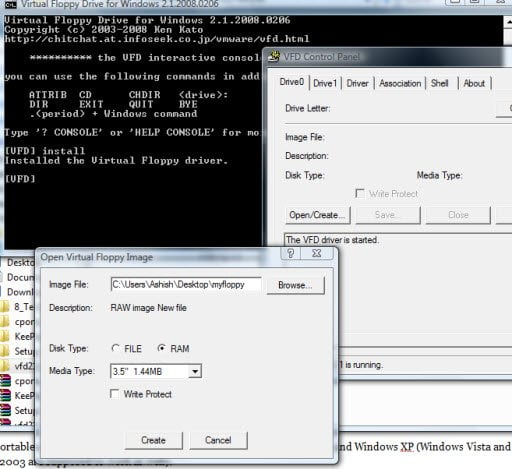Viewport: 512px width, 469px height.
Task: Click the '[VFD] install' console line
Action: [x=45, y=151]
